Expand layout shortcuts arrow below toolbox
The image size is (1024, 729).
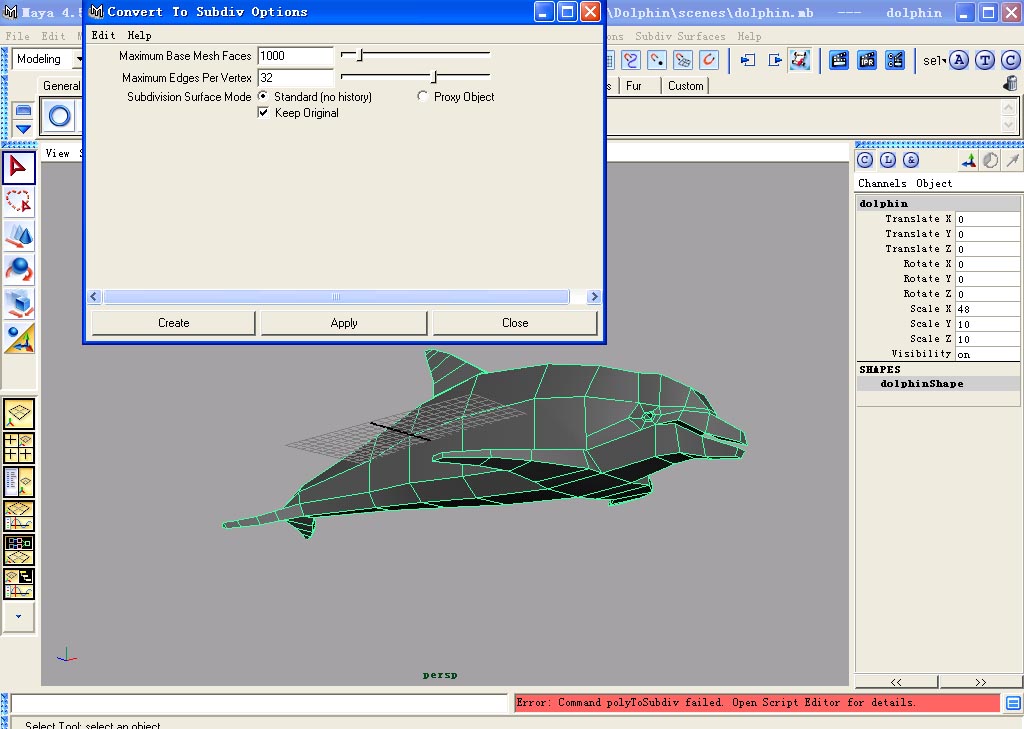(x=18, y=616)
